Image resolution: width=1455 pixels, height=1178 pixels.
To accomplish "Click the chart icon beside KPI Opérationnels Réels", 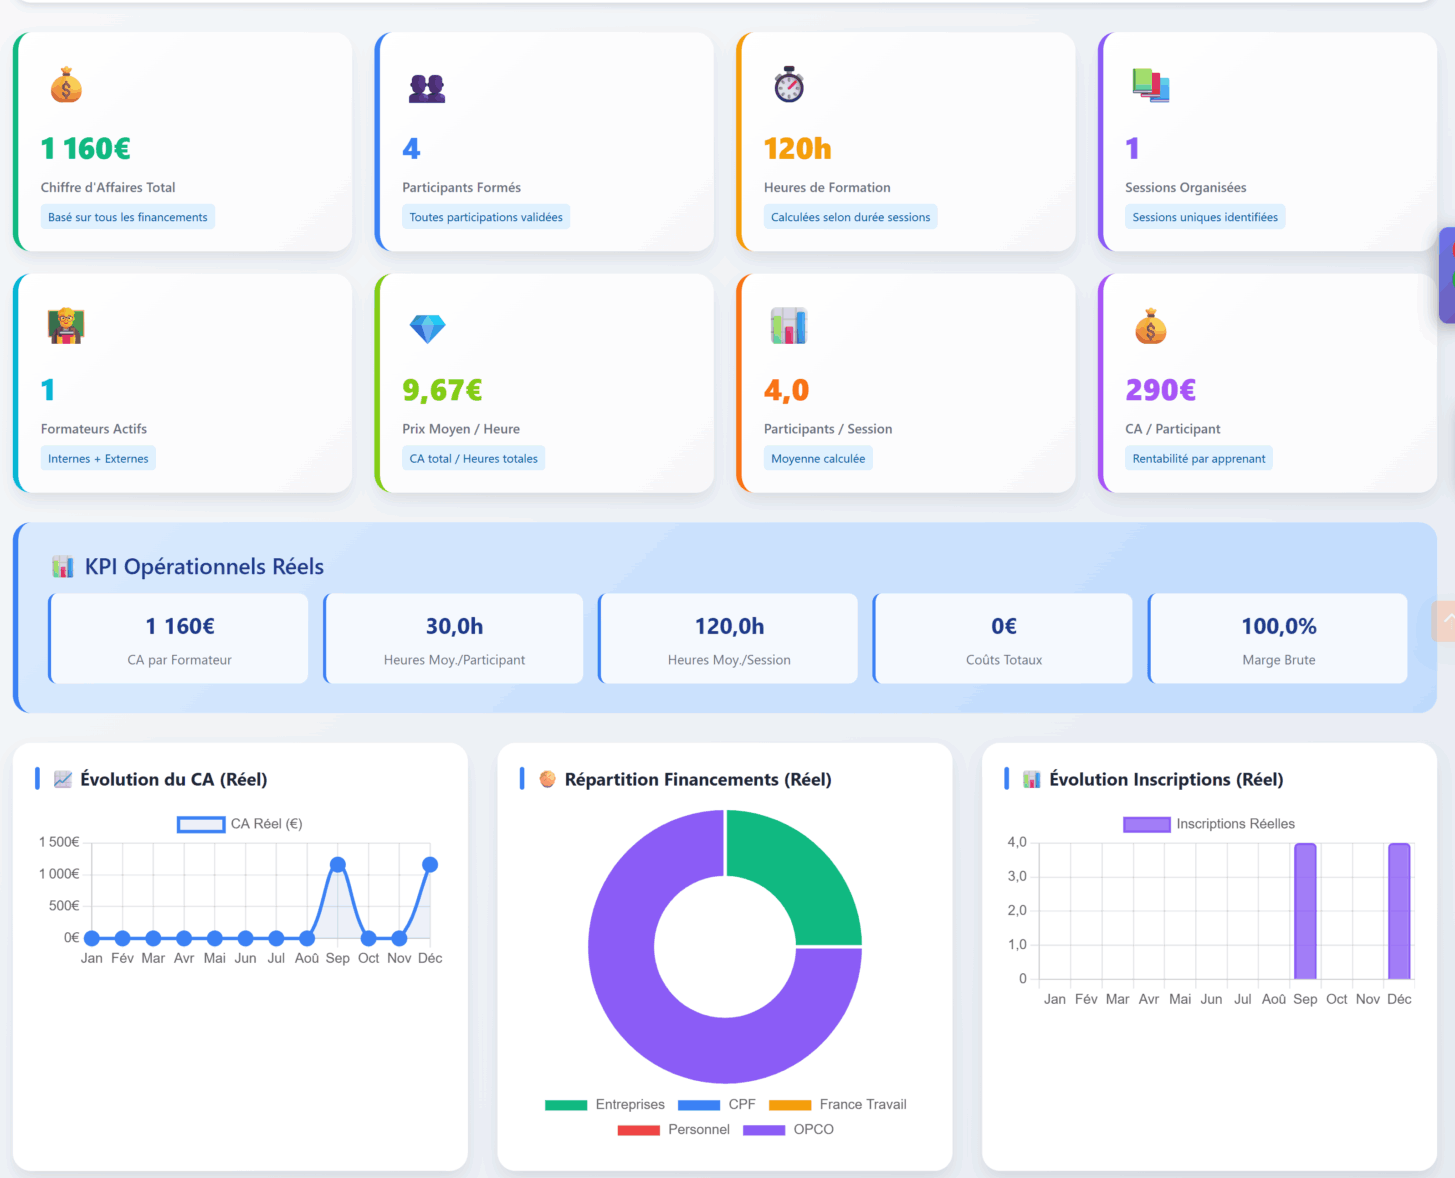I will pyautogui.click(x=63, y=567).
